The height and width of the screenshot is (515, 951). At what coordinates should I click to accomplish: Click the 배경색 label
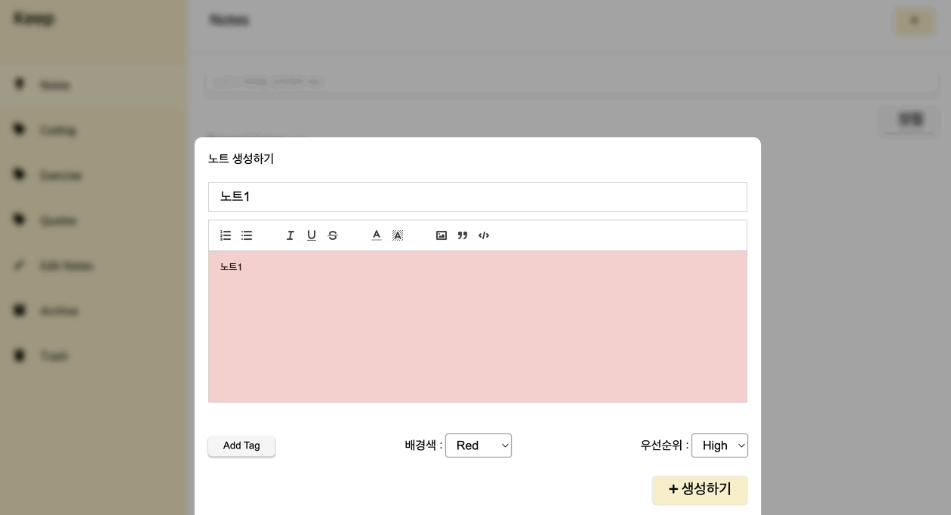(423, 445)
